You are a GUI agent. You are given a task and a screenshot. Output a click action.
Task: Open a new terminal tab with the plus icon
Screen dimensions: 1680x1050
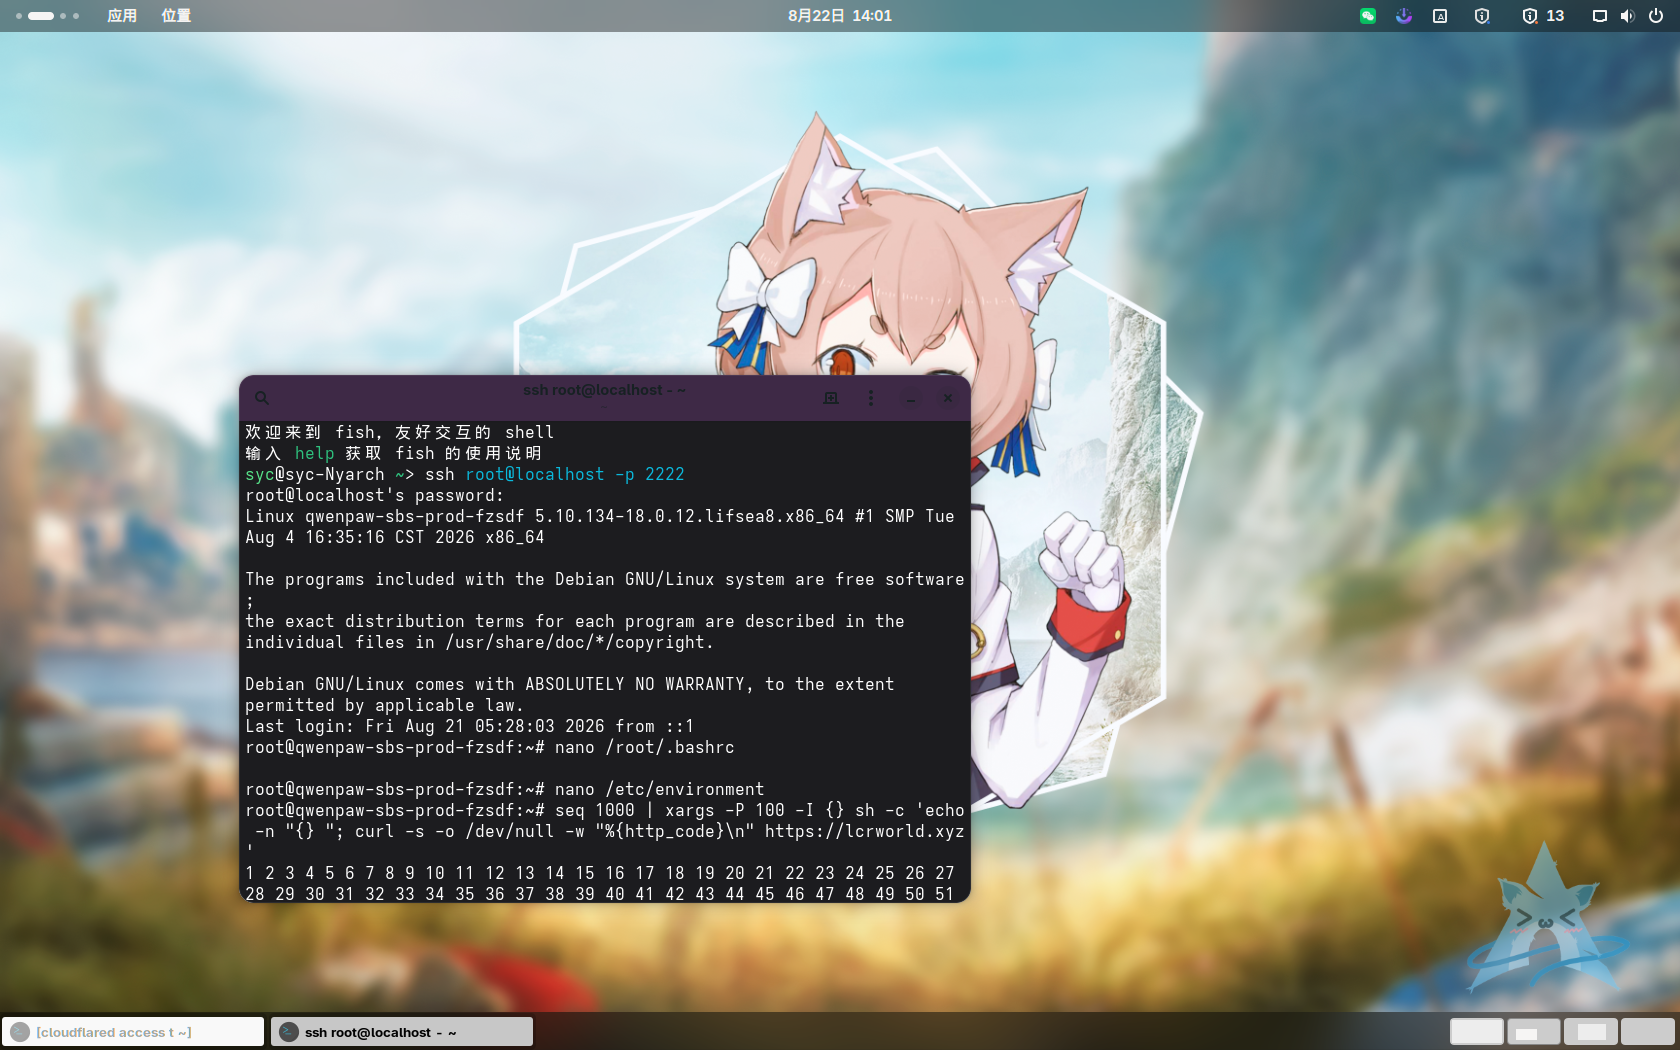point(830,398)
